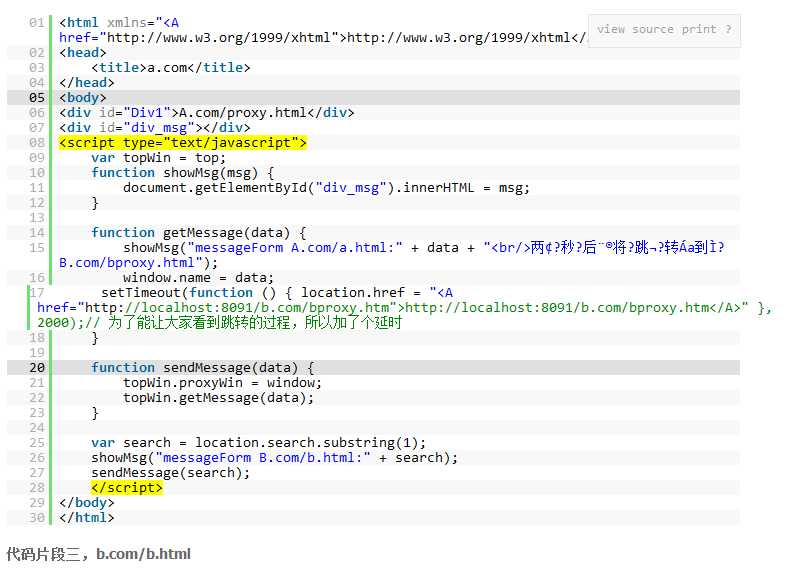799x572 pixels.
Task: Click the yellow </script> closing tag
Action: pos(127,487)
